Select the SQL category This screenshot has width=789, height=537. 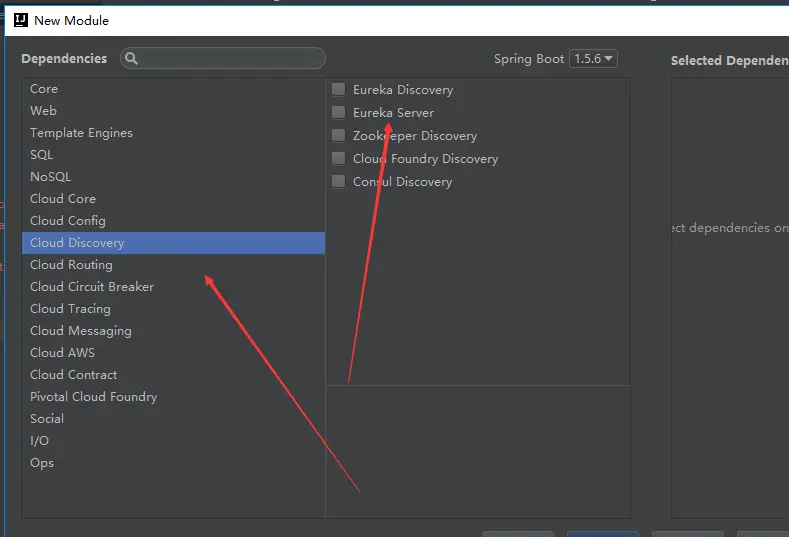173,155
